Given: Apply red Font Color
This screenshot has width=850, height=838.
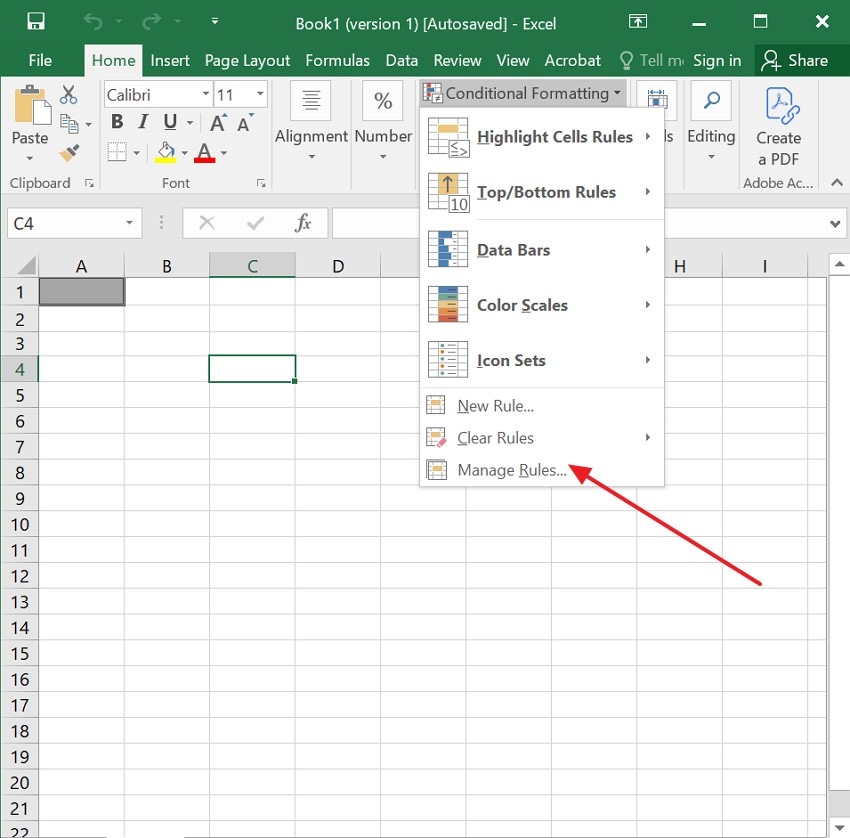Looking at the screenshot, I should [x=204, y=152].
